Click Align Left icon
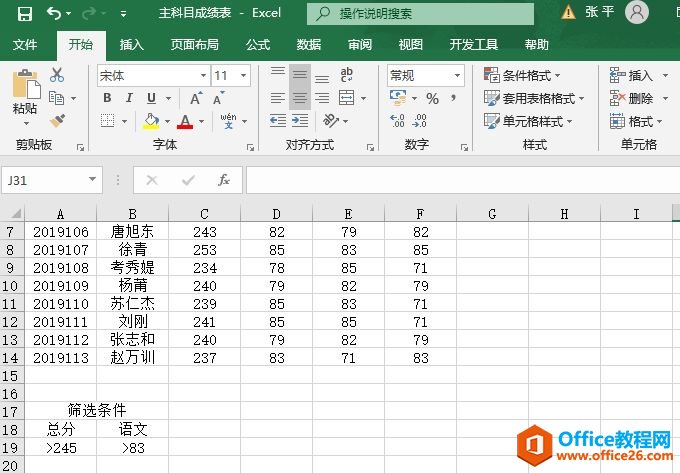 click(x=278, y=98)
